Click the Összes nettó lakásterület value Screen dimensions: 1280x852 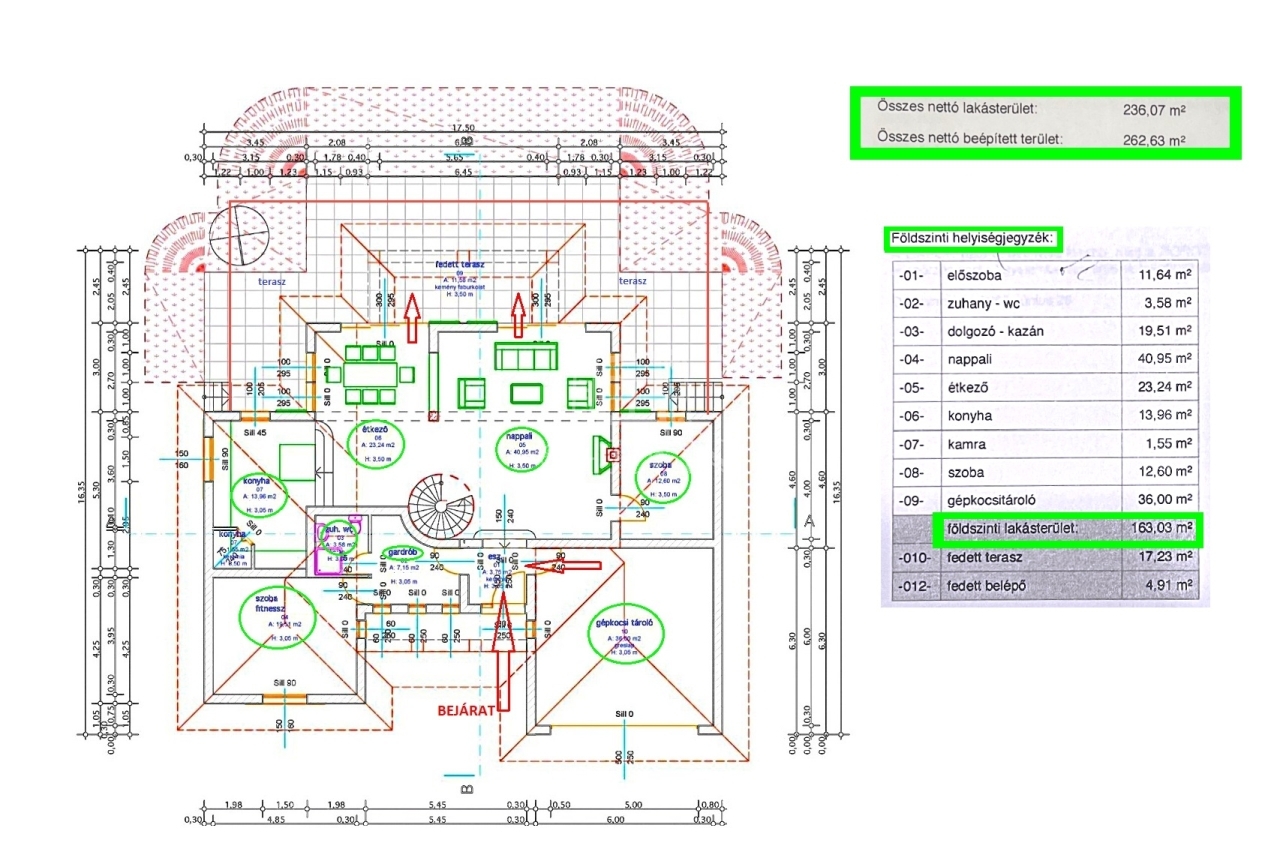click(1153, 110)
